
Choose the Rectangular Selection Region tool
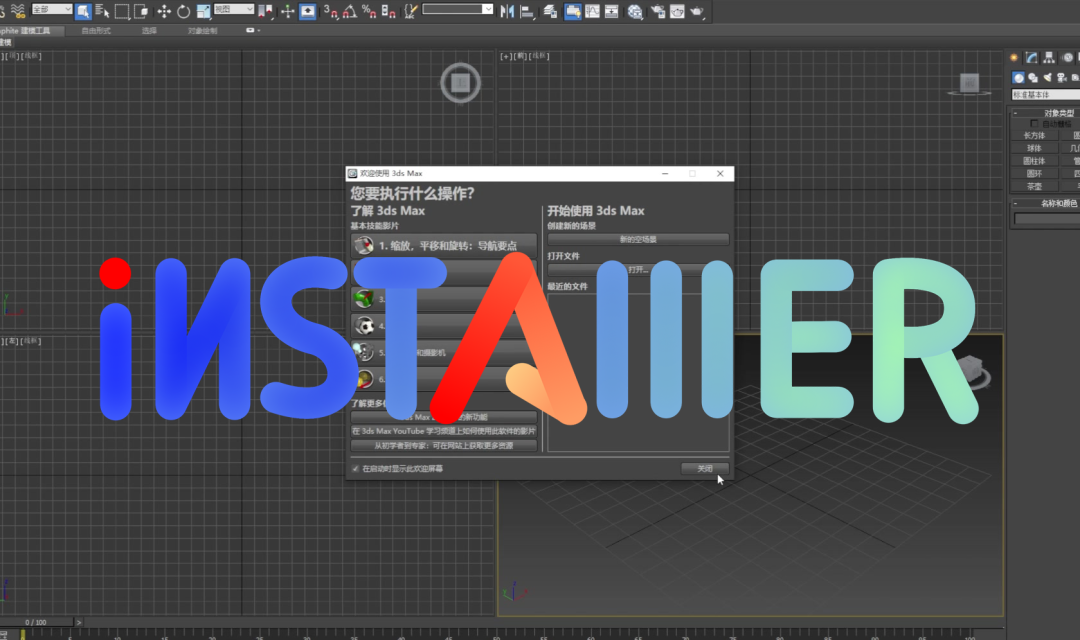[122, 11]
